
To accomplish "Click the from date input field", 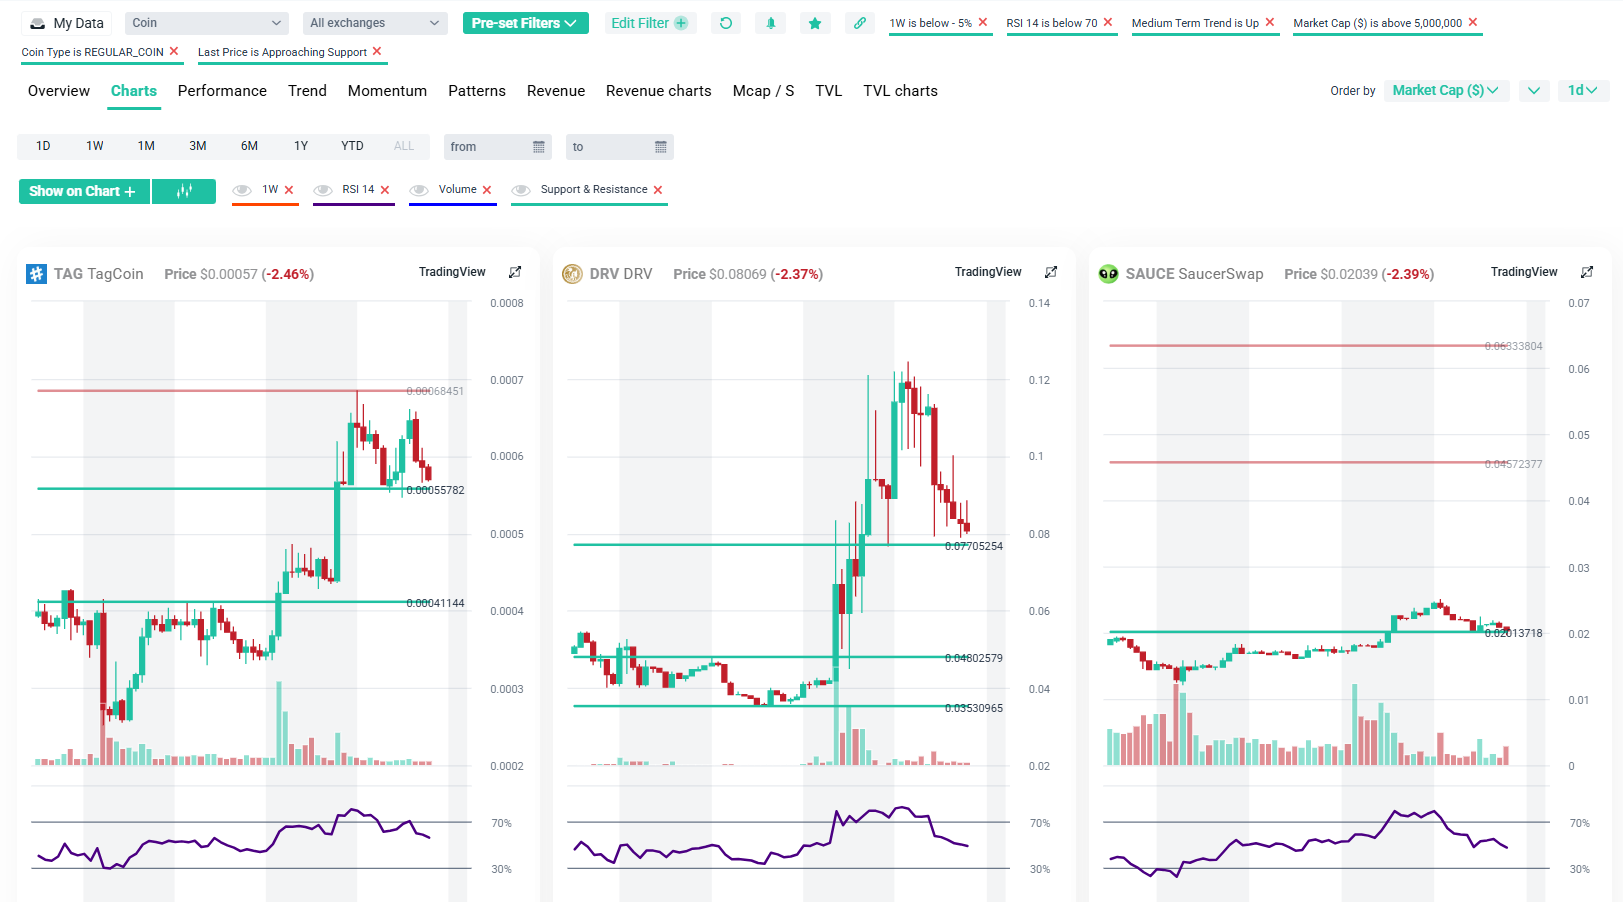I will pos(497,147).
